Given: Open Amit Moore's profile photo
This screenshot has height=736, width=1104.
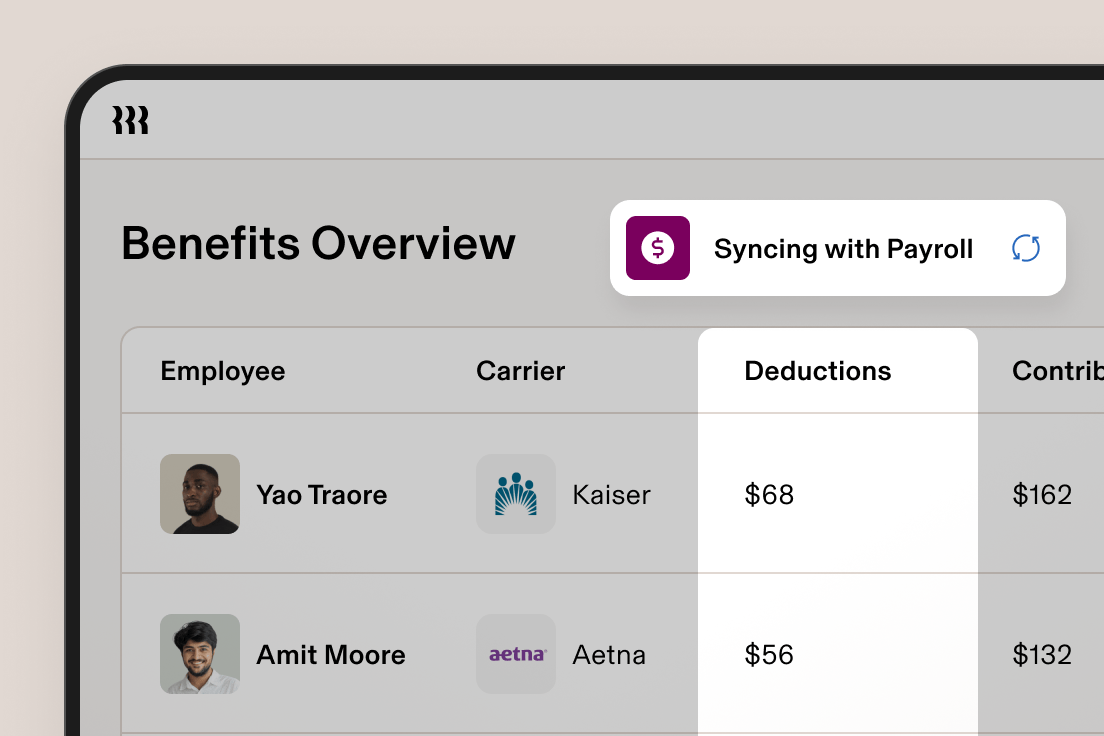Looking at the screenshot, I should [200, 654].
